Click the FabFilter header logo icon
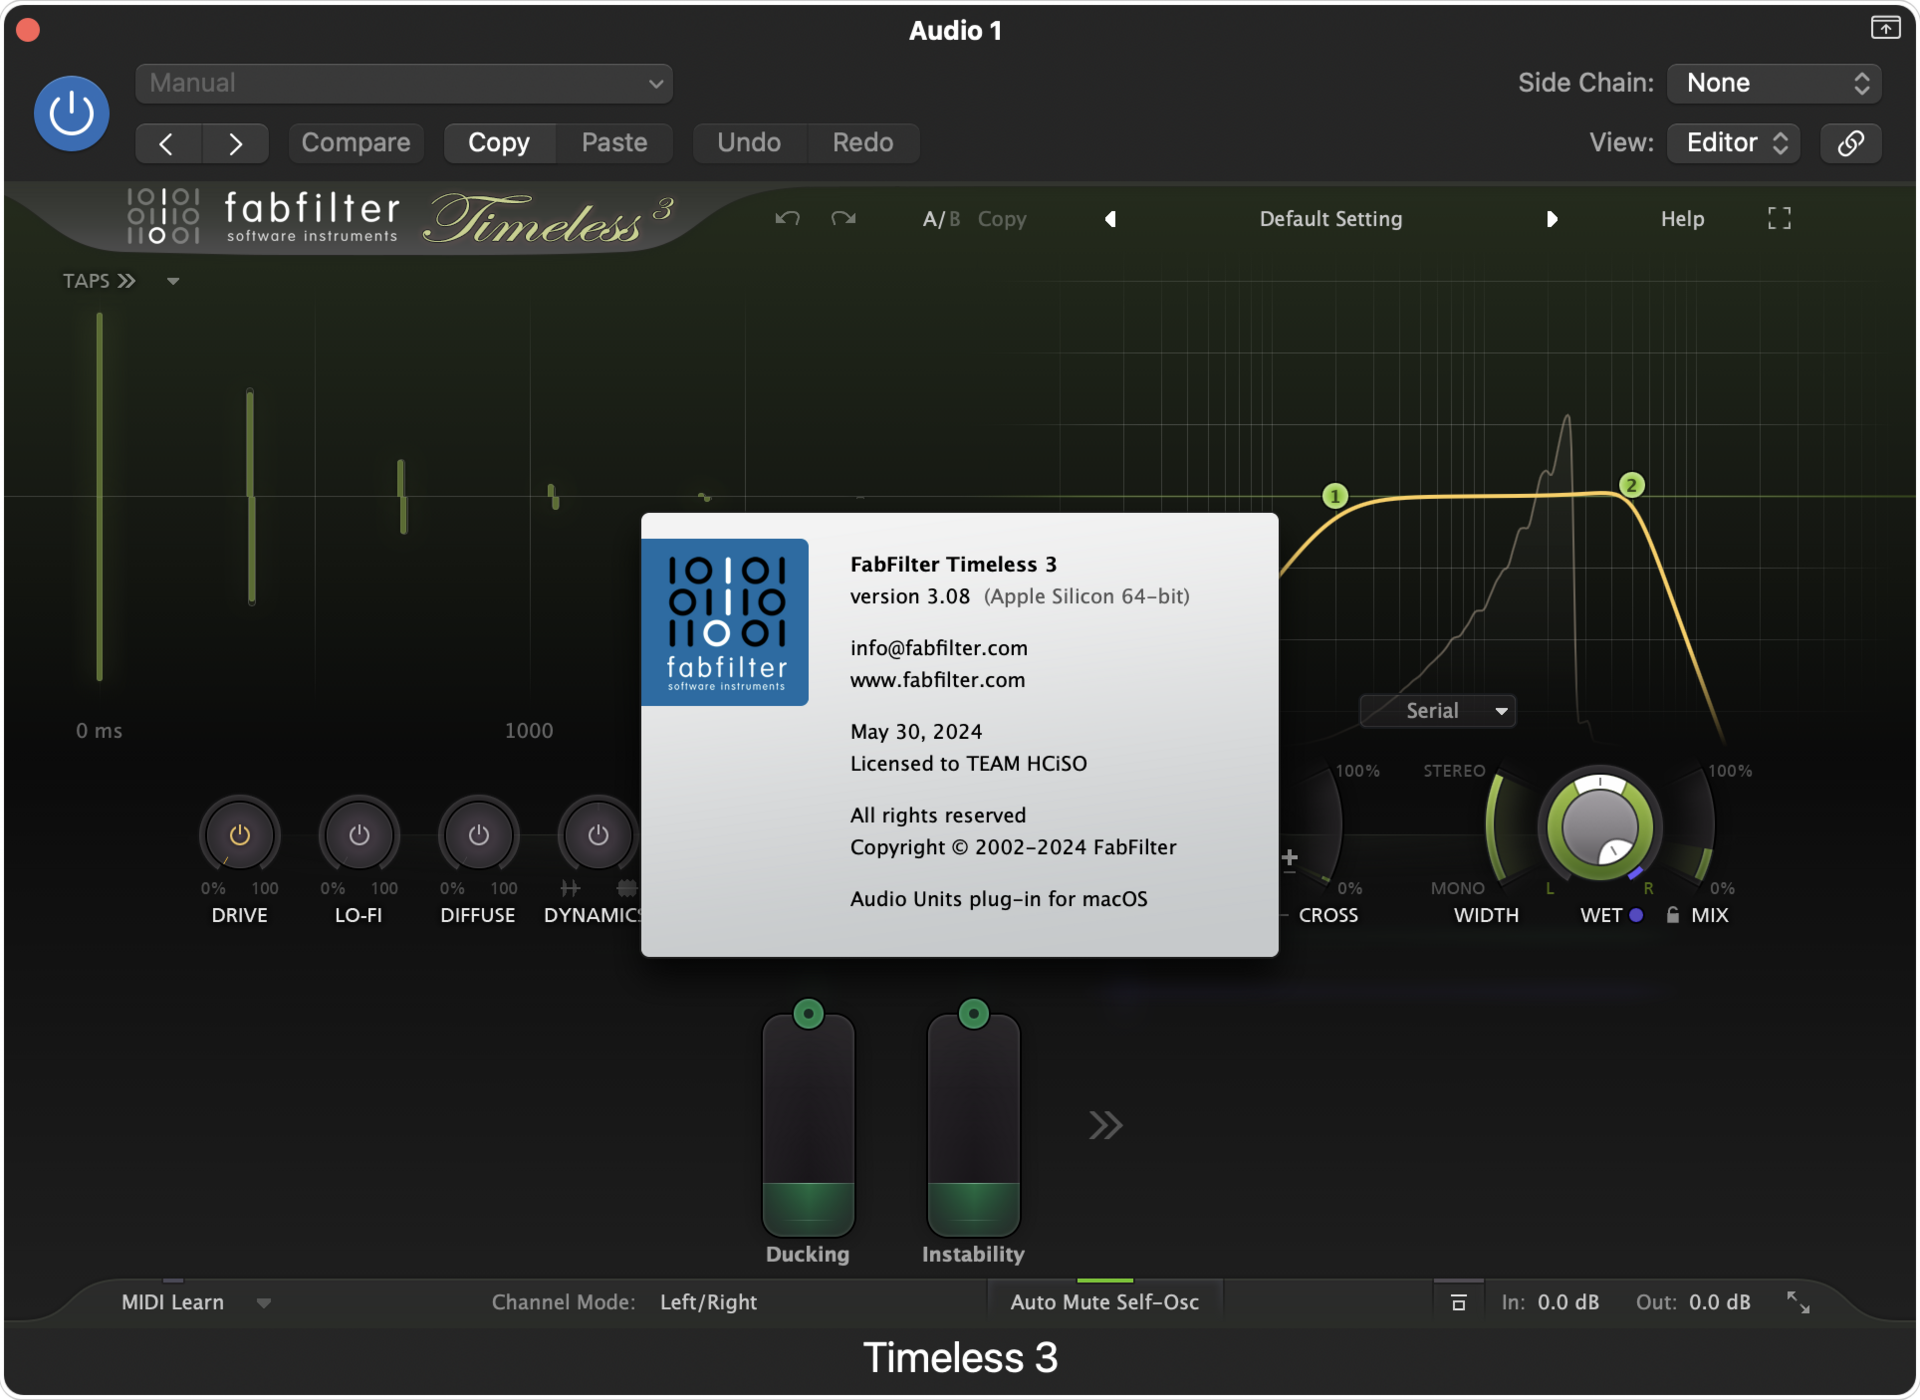 (162, 216)
